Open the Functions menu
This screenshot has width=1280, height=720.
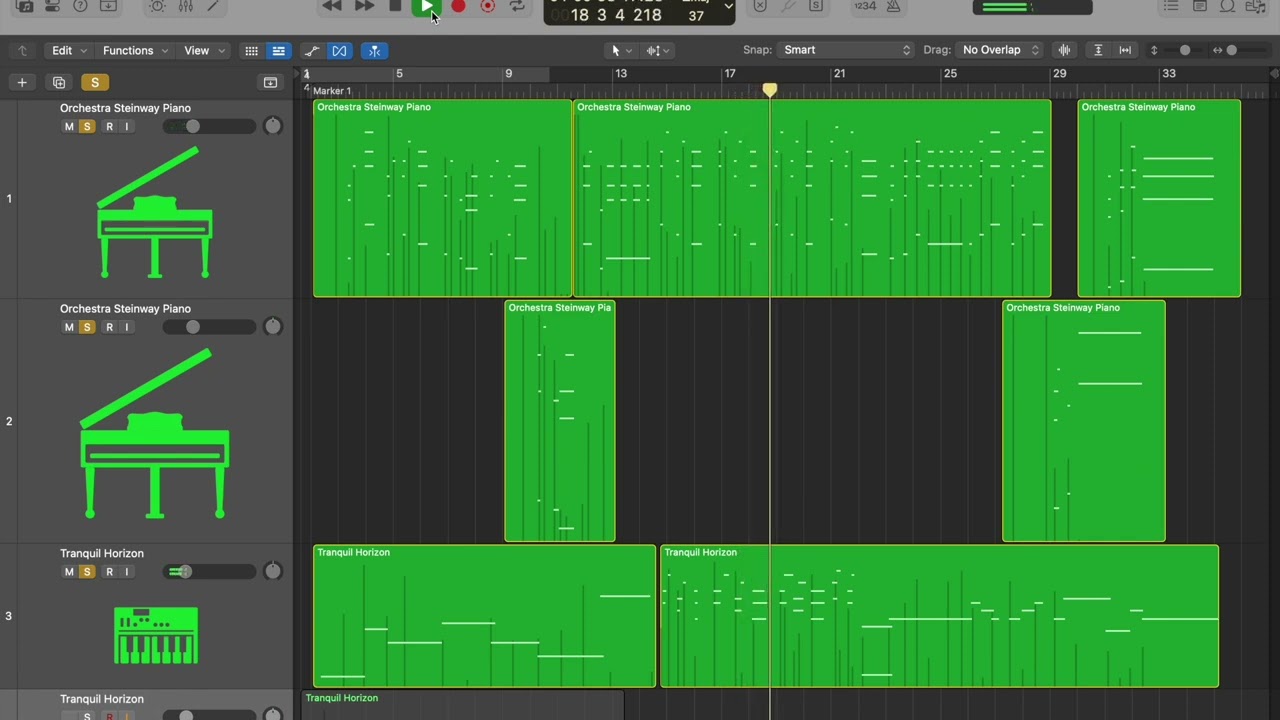click(x=135, y=50)
